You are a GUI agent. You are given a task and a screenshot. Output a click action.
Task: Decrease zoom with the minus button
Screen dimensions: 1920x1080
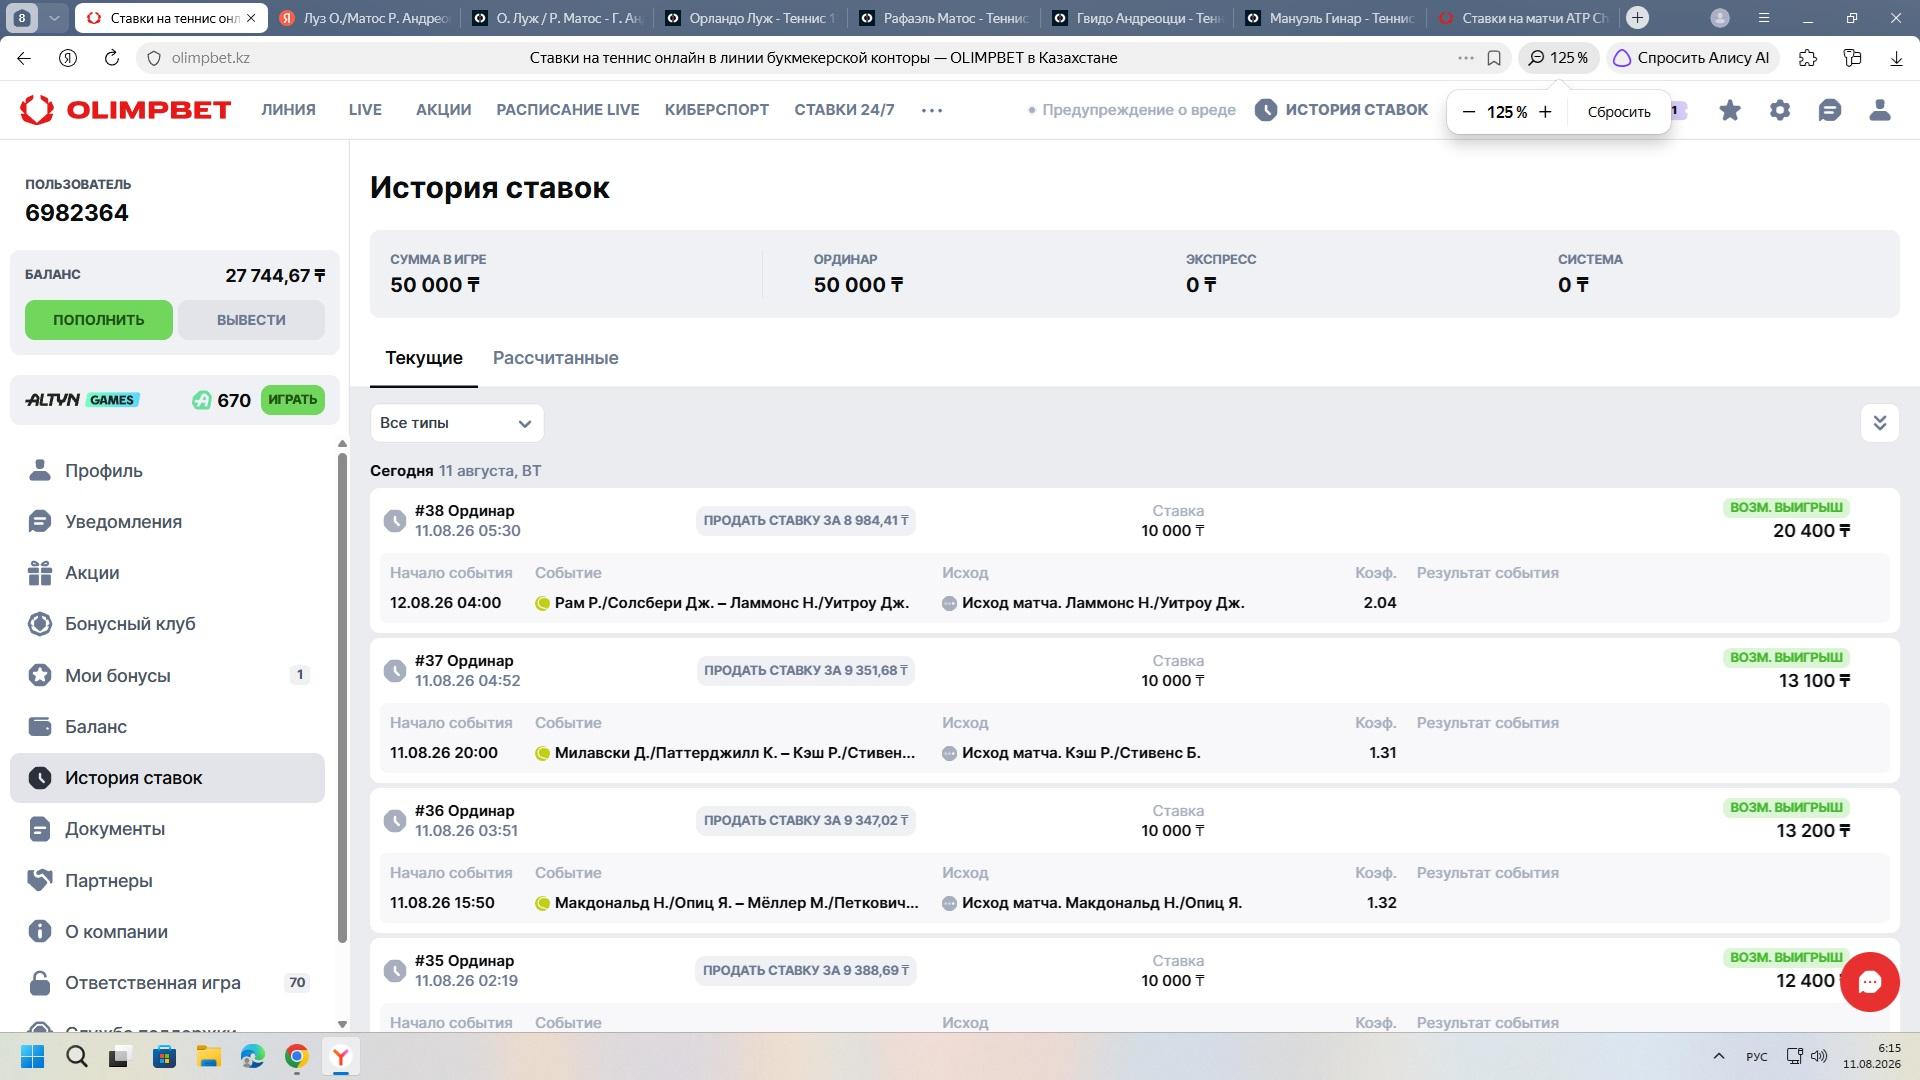1469,112
